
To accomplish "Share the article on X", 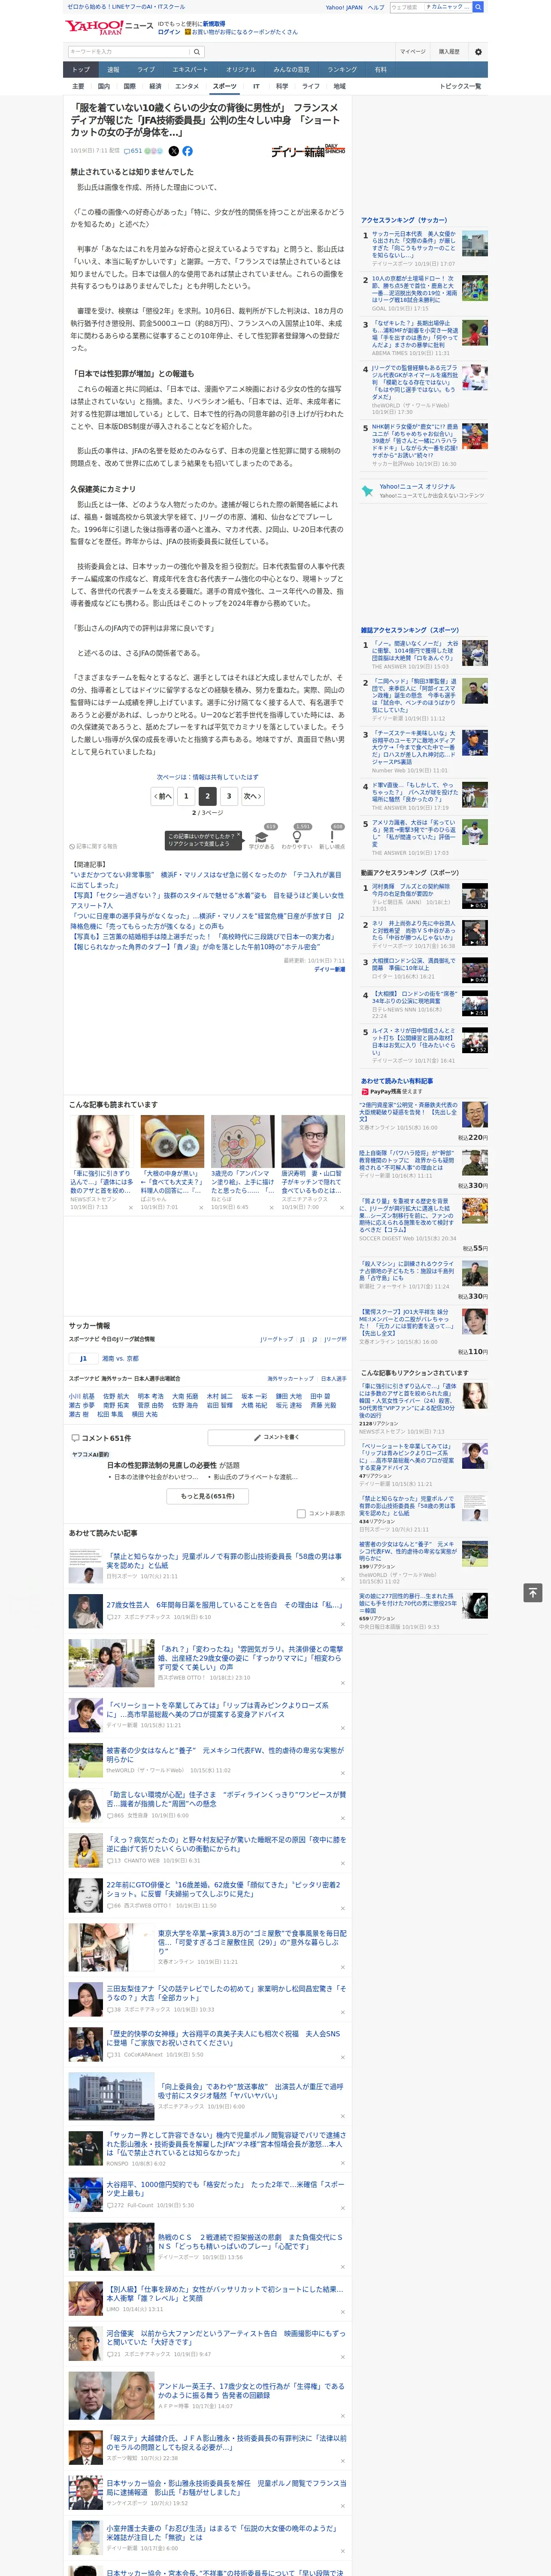I will pyautogui.click(x=173, y=151).
